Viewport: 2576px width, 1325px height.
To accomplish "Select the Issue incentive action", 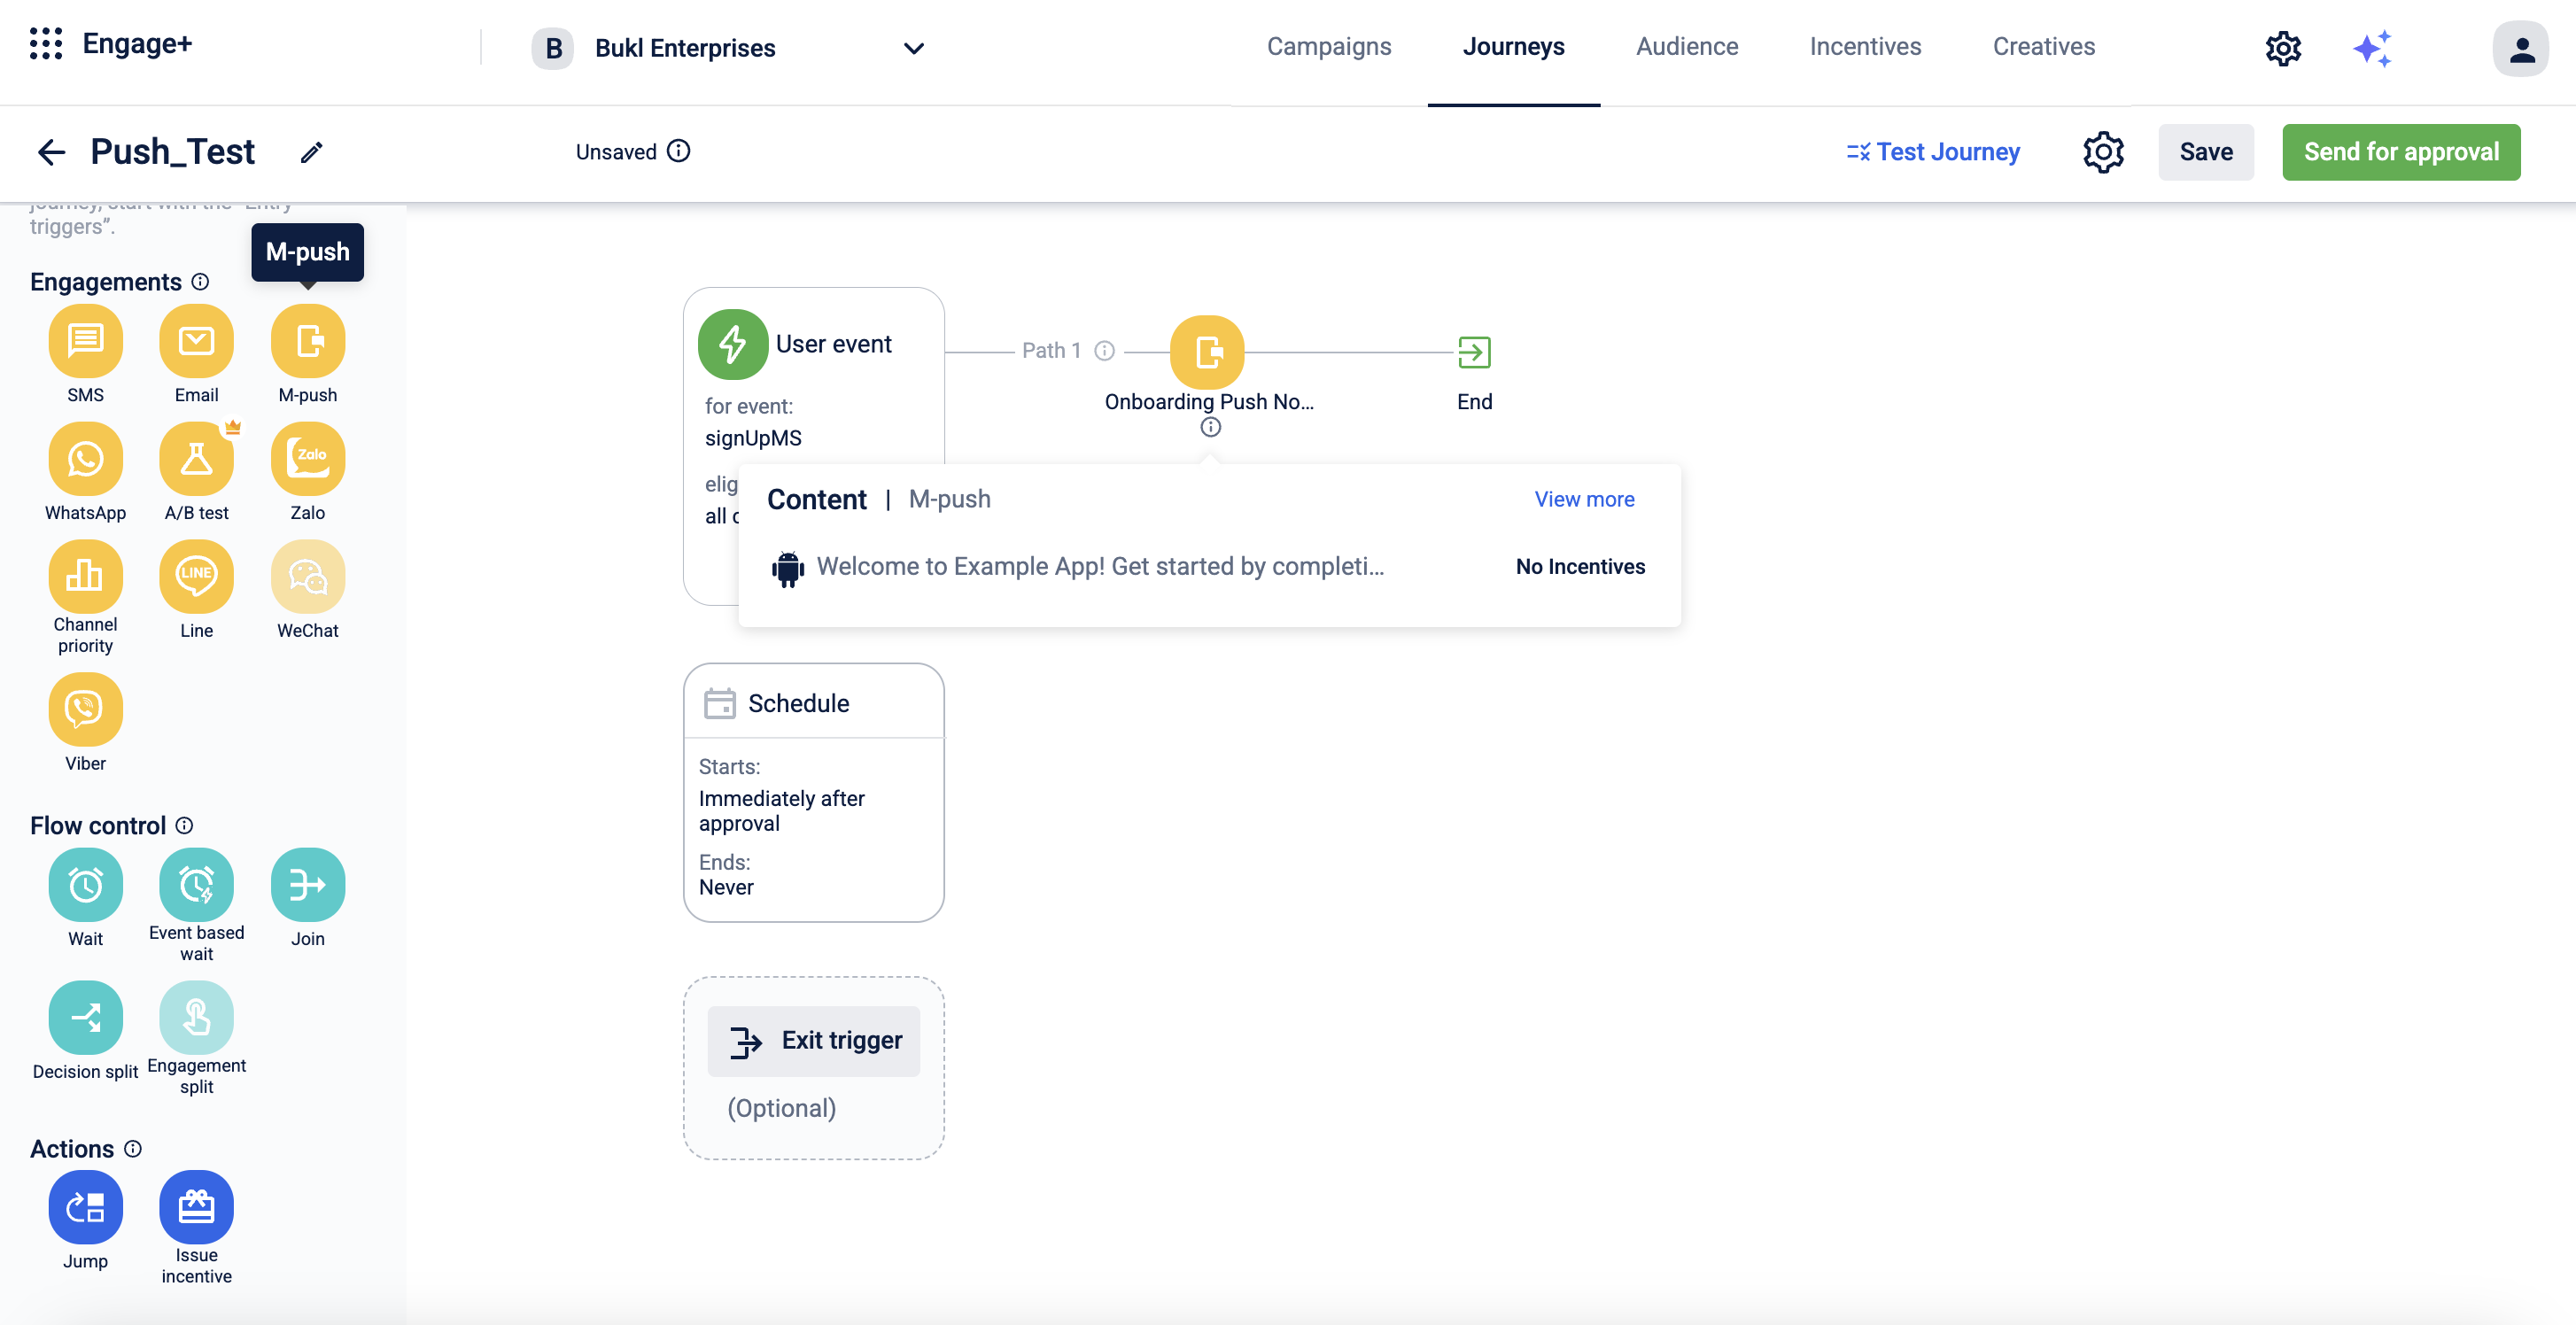I will pyautogui.click(x=196, y=1207).
